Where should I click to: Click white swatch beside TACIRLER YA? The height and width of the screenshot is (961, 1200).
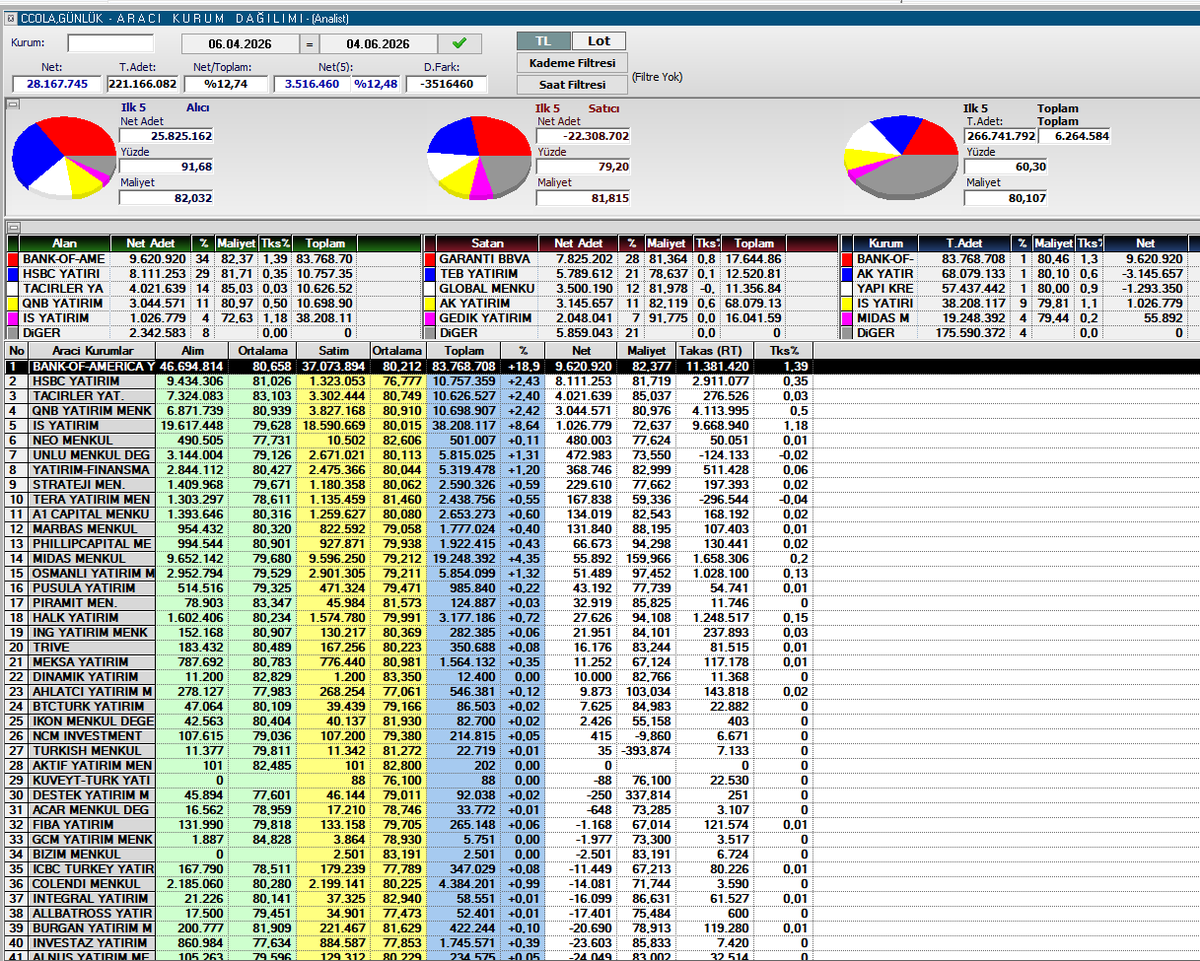14,288
